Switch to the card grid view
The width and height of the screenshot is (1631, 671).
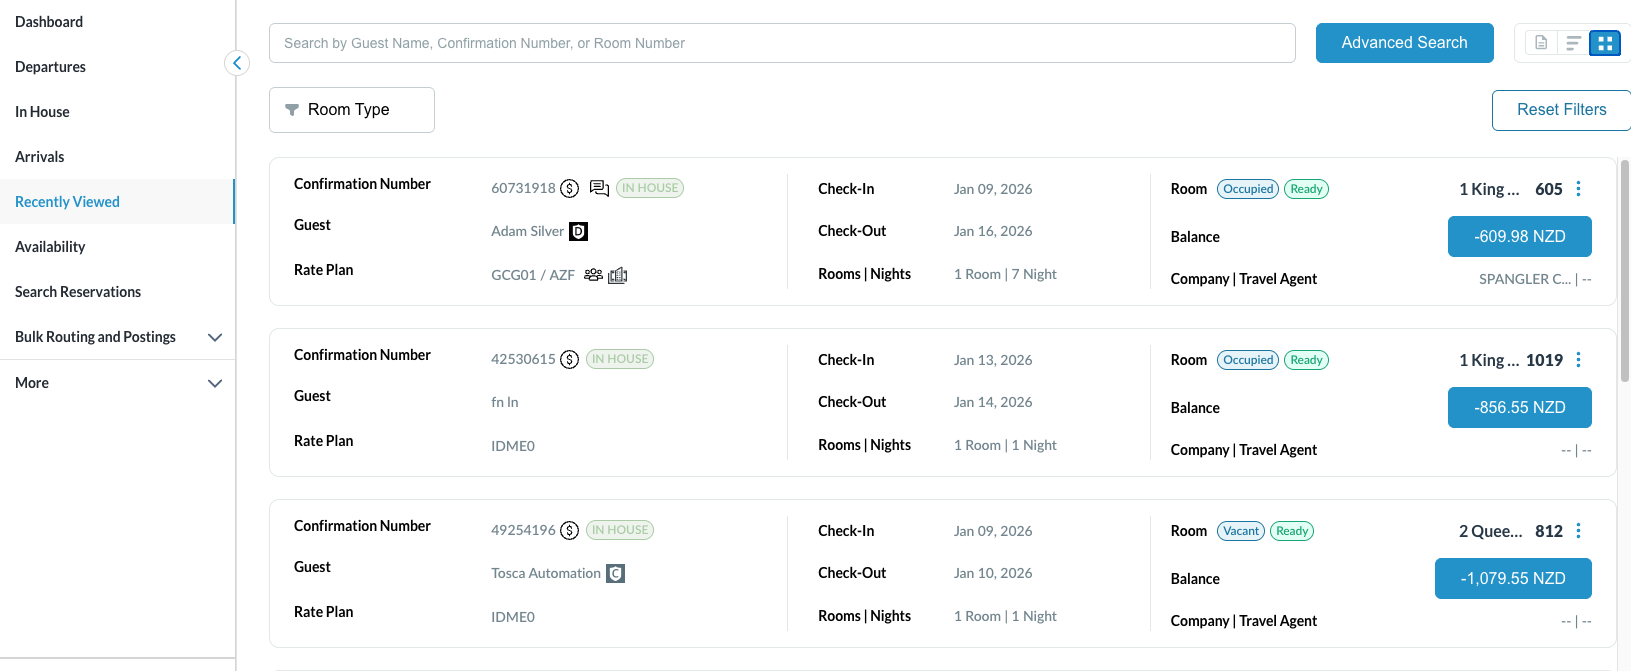coord(1604,43)
